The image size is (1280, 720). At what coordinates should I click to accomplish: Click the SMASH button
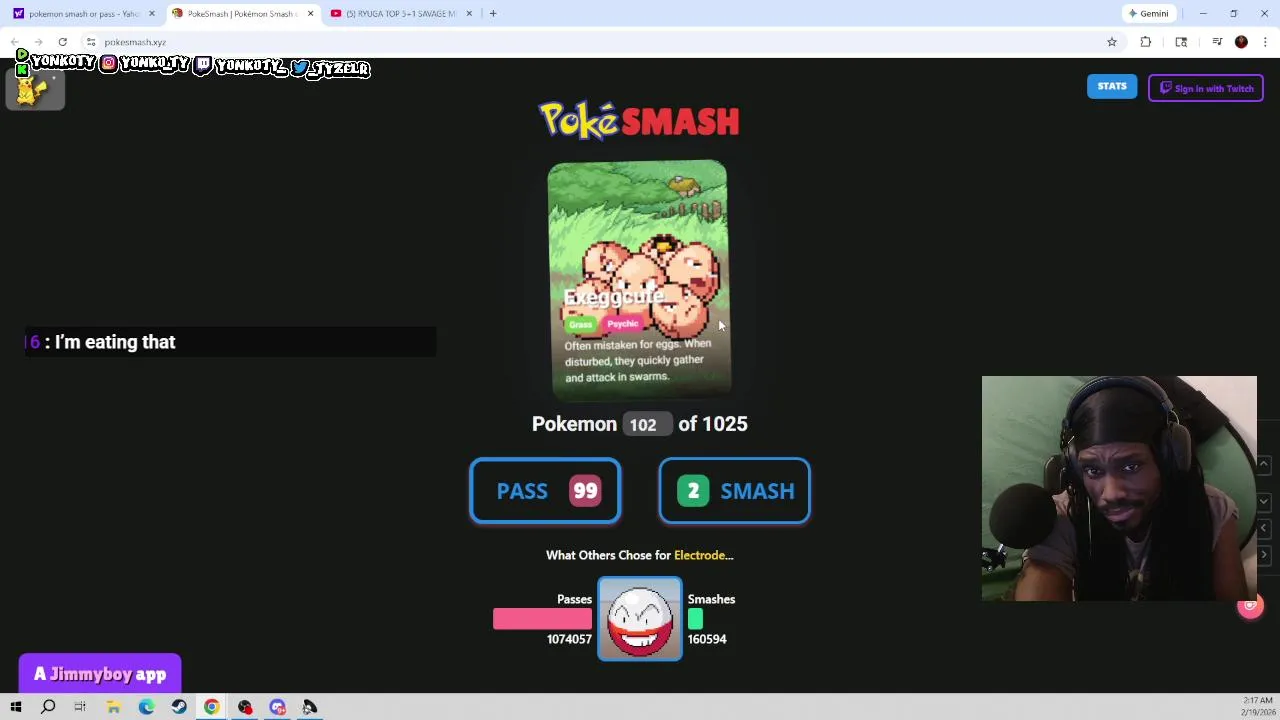[x=734, y=491]
